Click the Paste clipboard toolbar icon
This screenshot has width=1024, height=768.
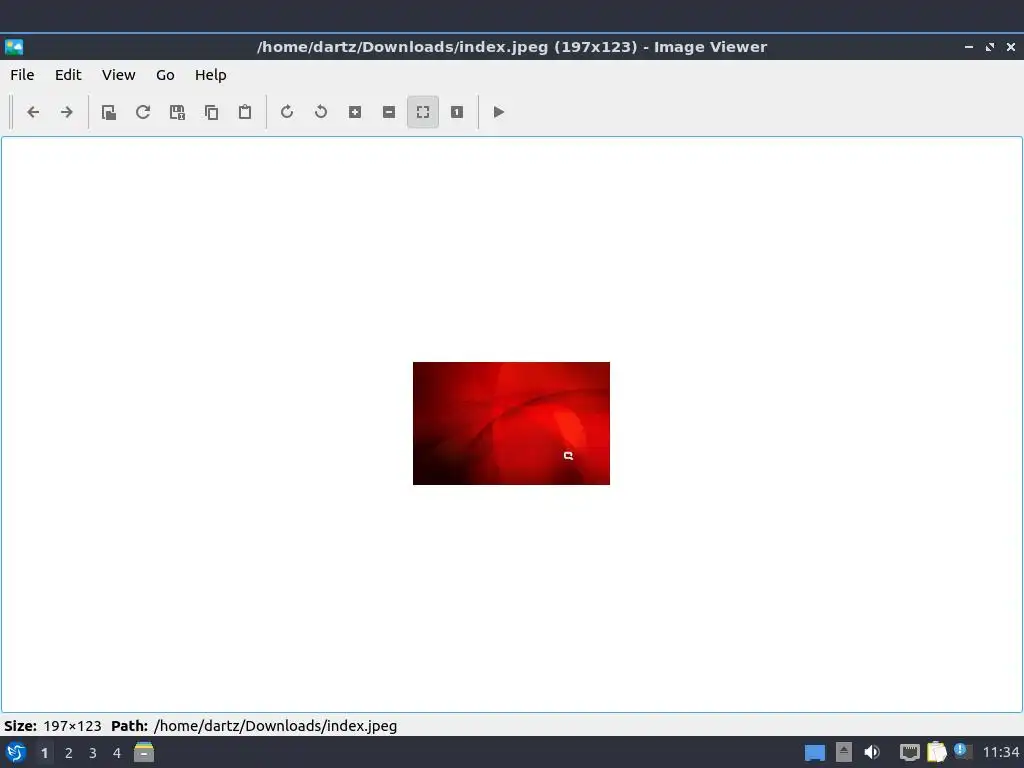pos(245,112)
